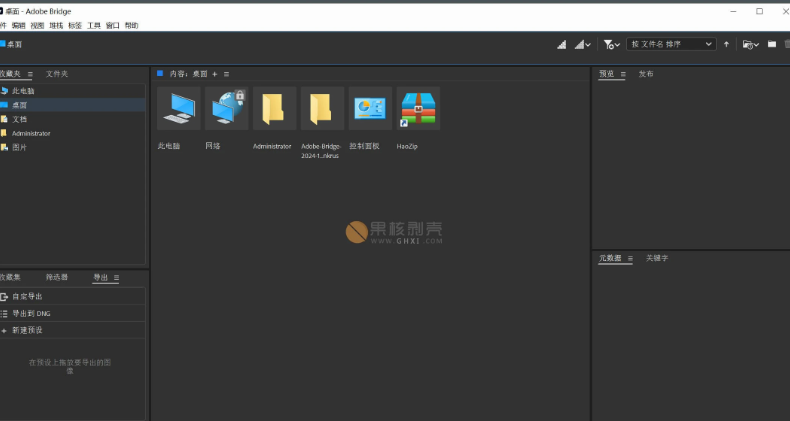Select the Adobe-Bridge-2024 folder thumbnail
Screen dimensions: 790x421
(322, 108)
